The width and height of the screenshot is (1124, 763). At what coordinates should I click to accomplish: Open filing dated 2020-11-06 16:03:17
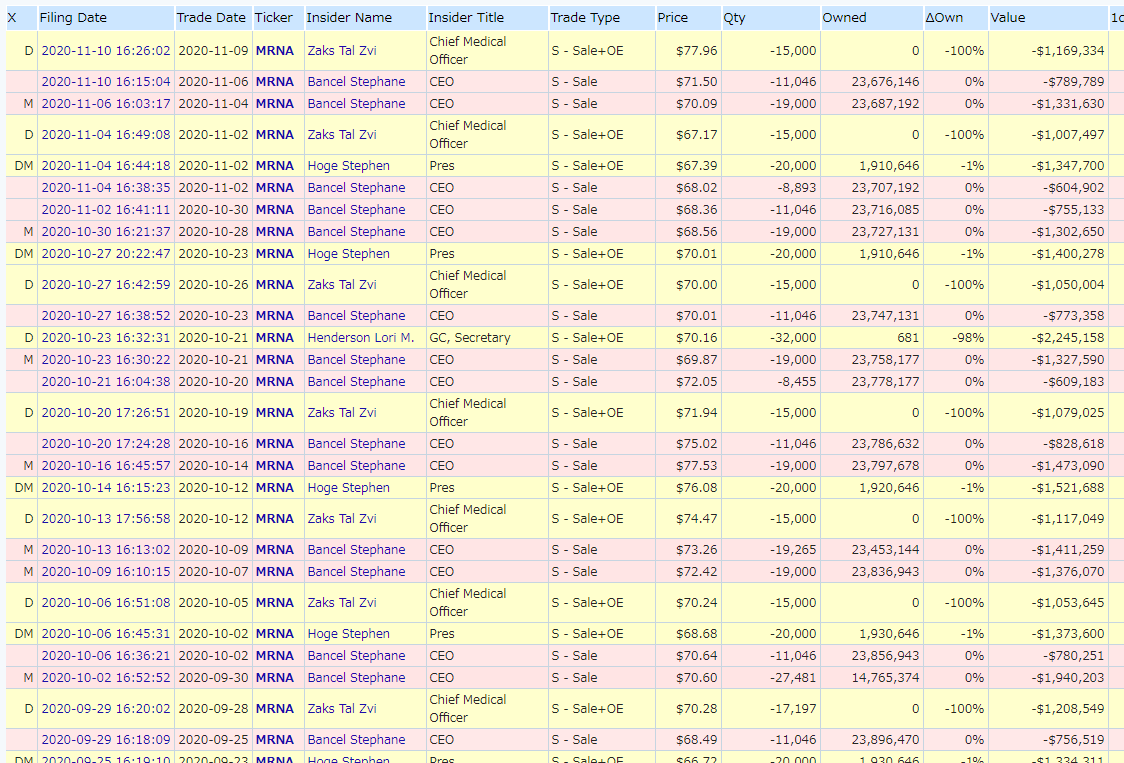pyautogui.click(x=106, y=104)
